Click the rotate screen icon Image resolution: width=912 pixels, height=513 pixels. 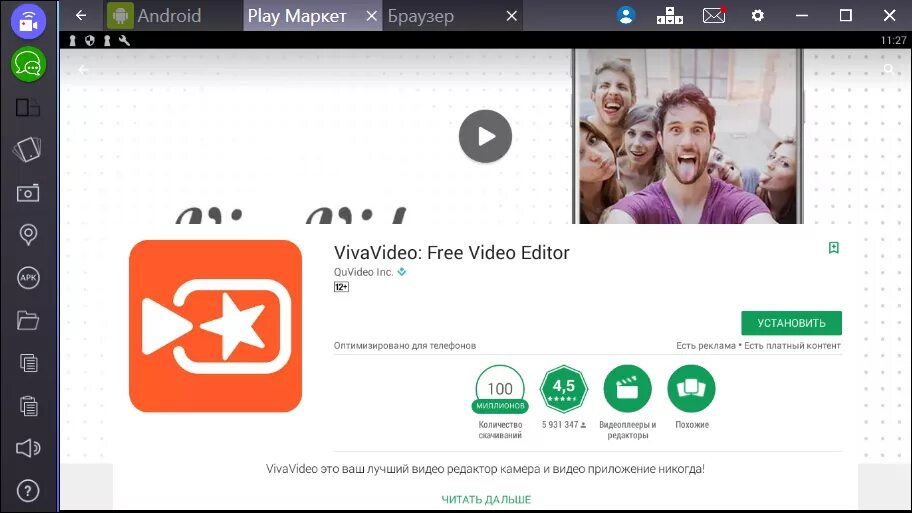28,149
